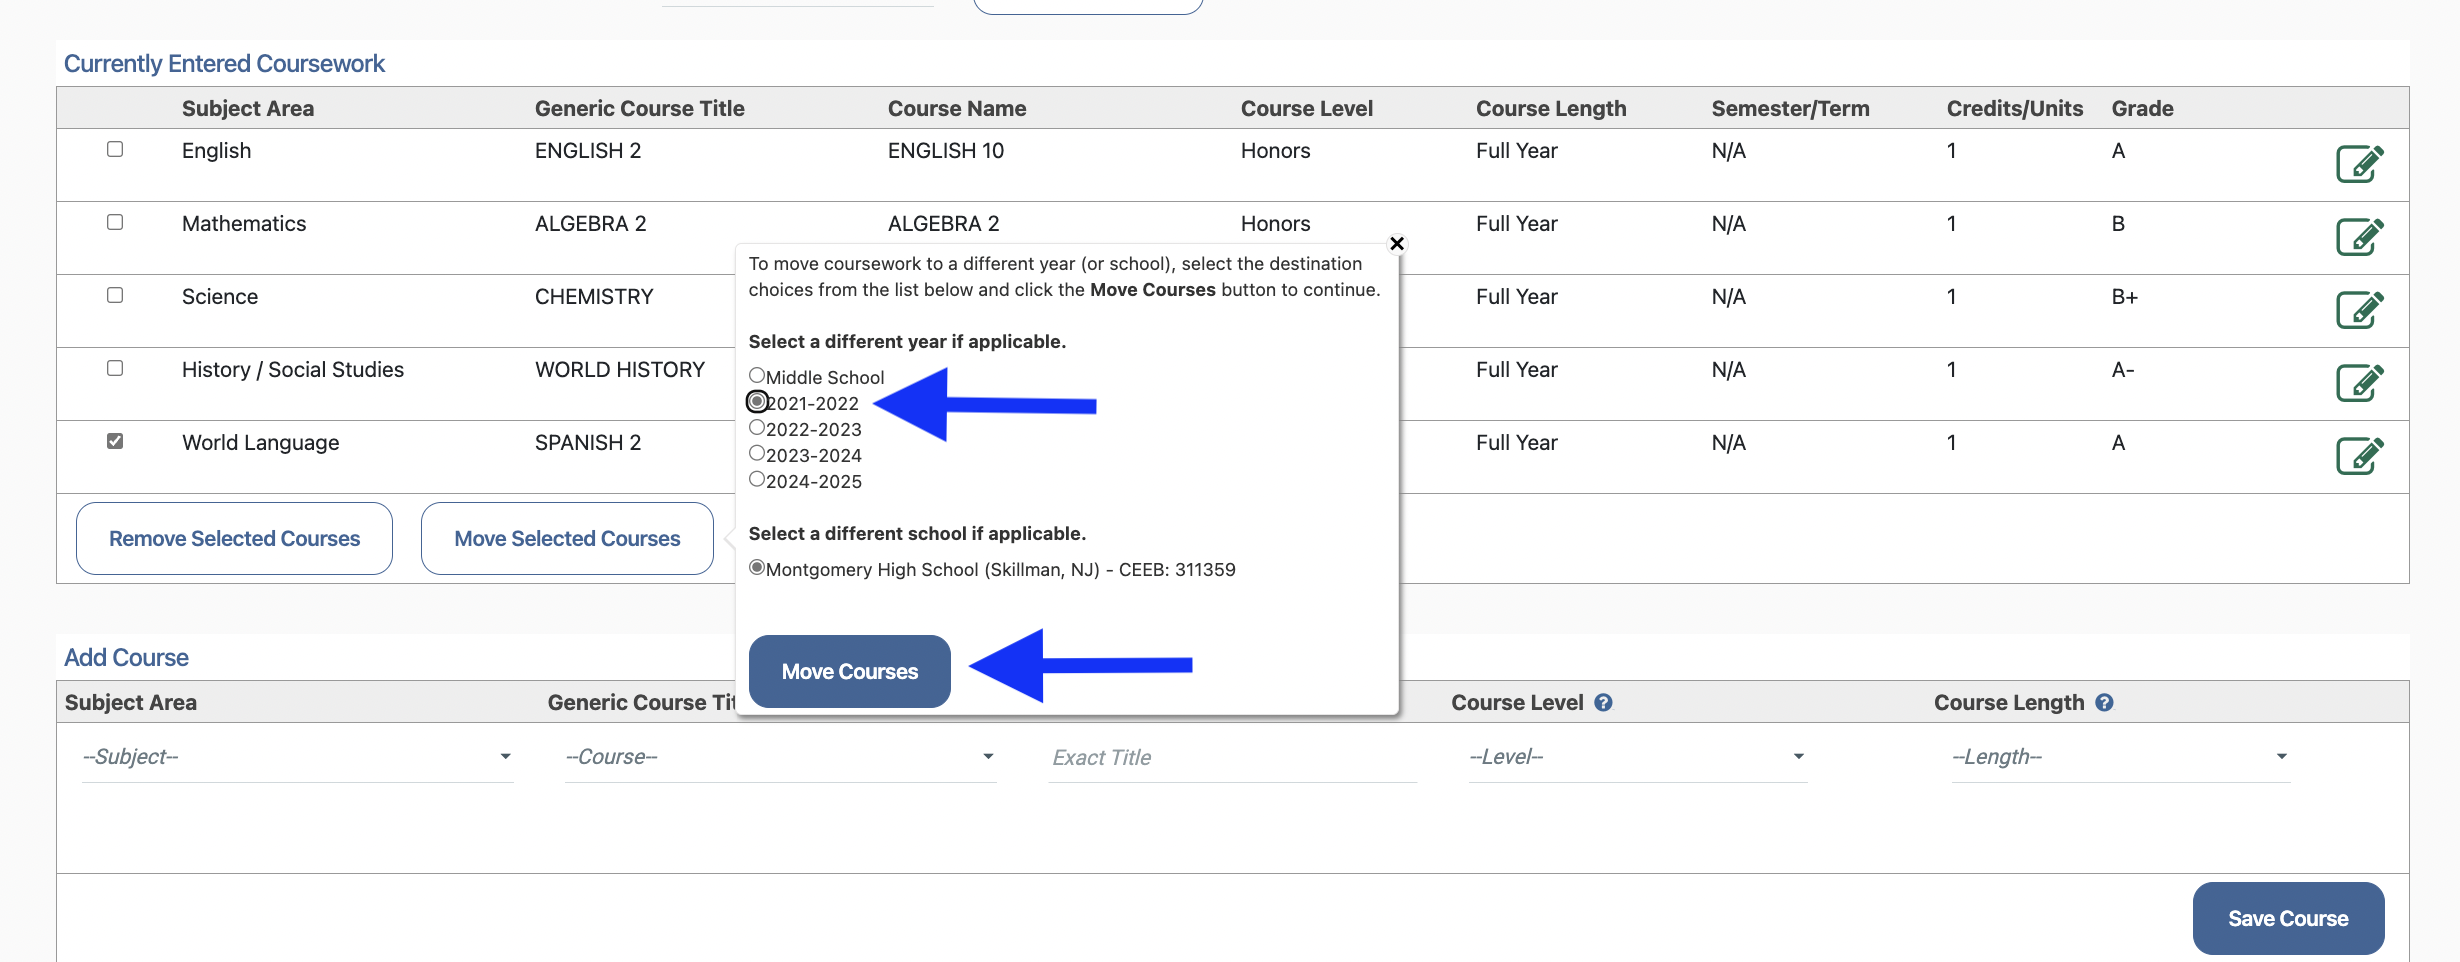The width and height of the screenshot is (2460, 962).
Task: Click the Course Level help icon
Action: coord(1603,703)
